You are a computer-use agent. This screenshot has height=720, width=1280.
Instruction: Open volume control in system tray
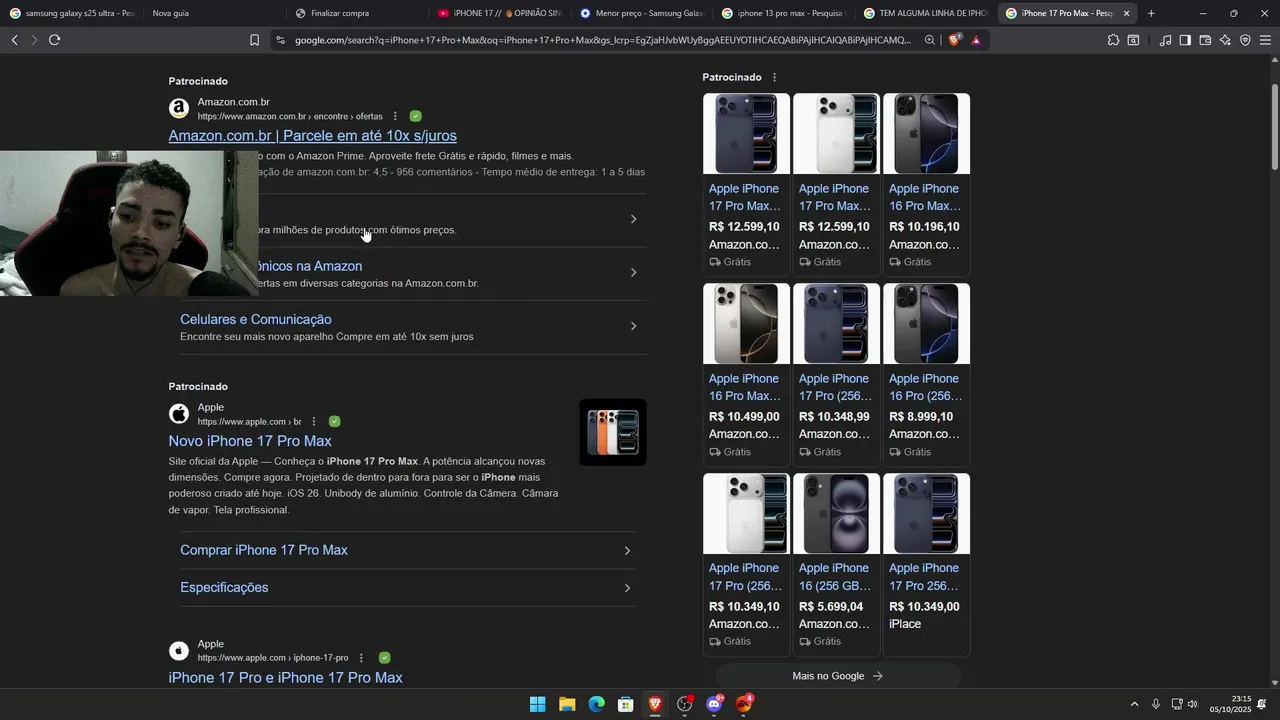(1193, 704)
